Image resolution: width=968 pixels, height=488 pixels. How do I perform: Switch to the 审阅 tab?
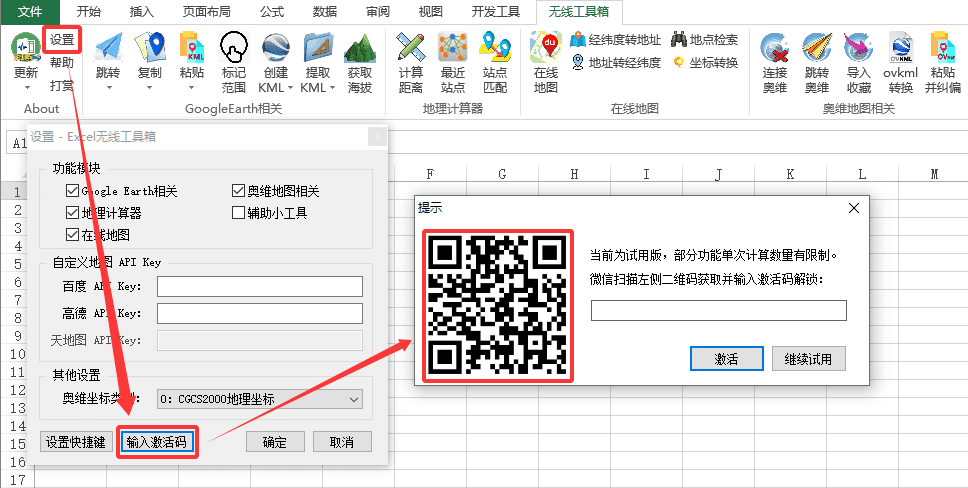378,12
